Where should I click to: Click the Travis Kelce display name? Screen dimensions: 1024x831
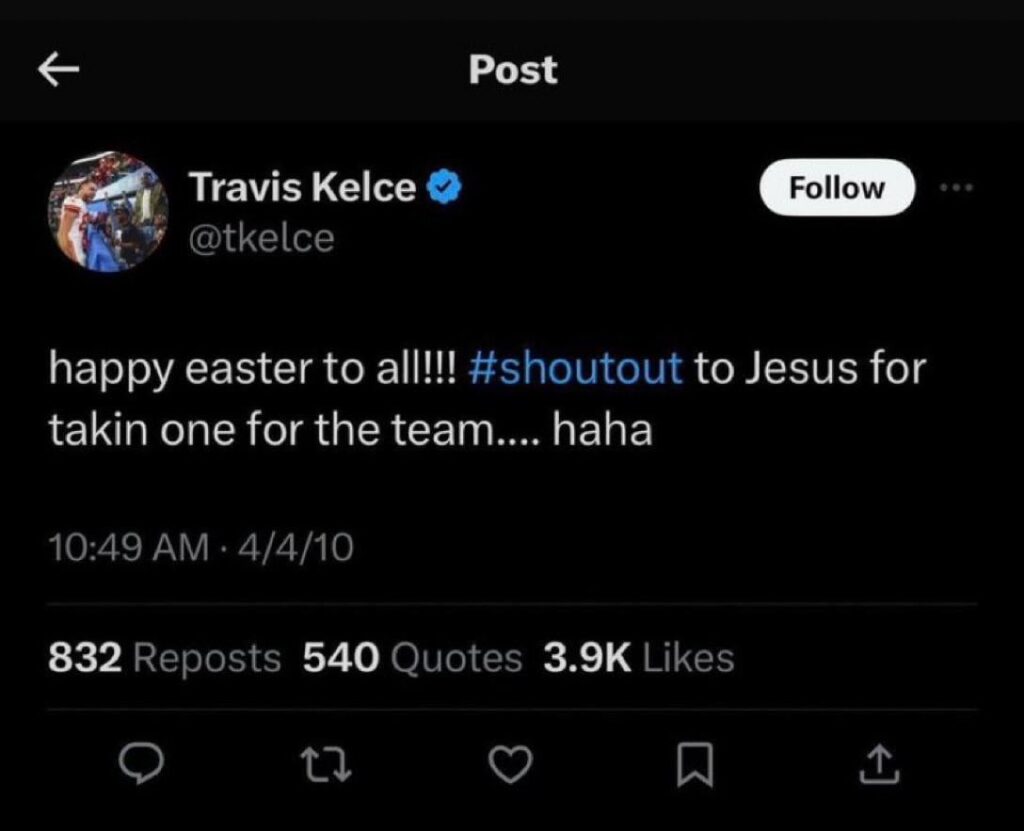(x=305, y=186)
